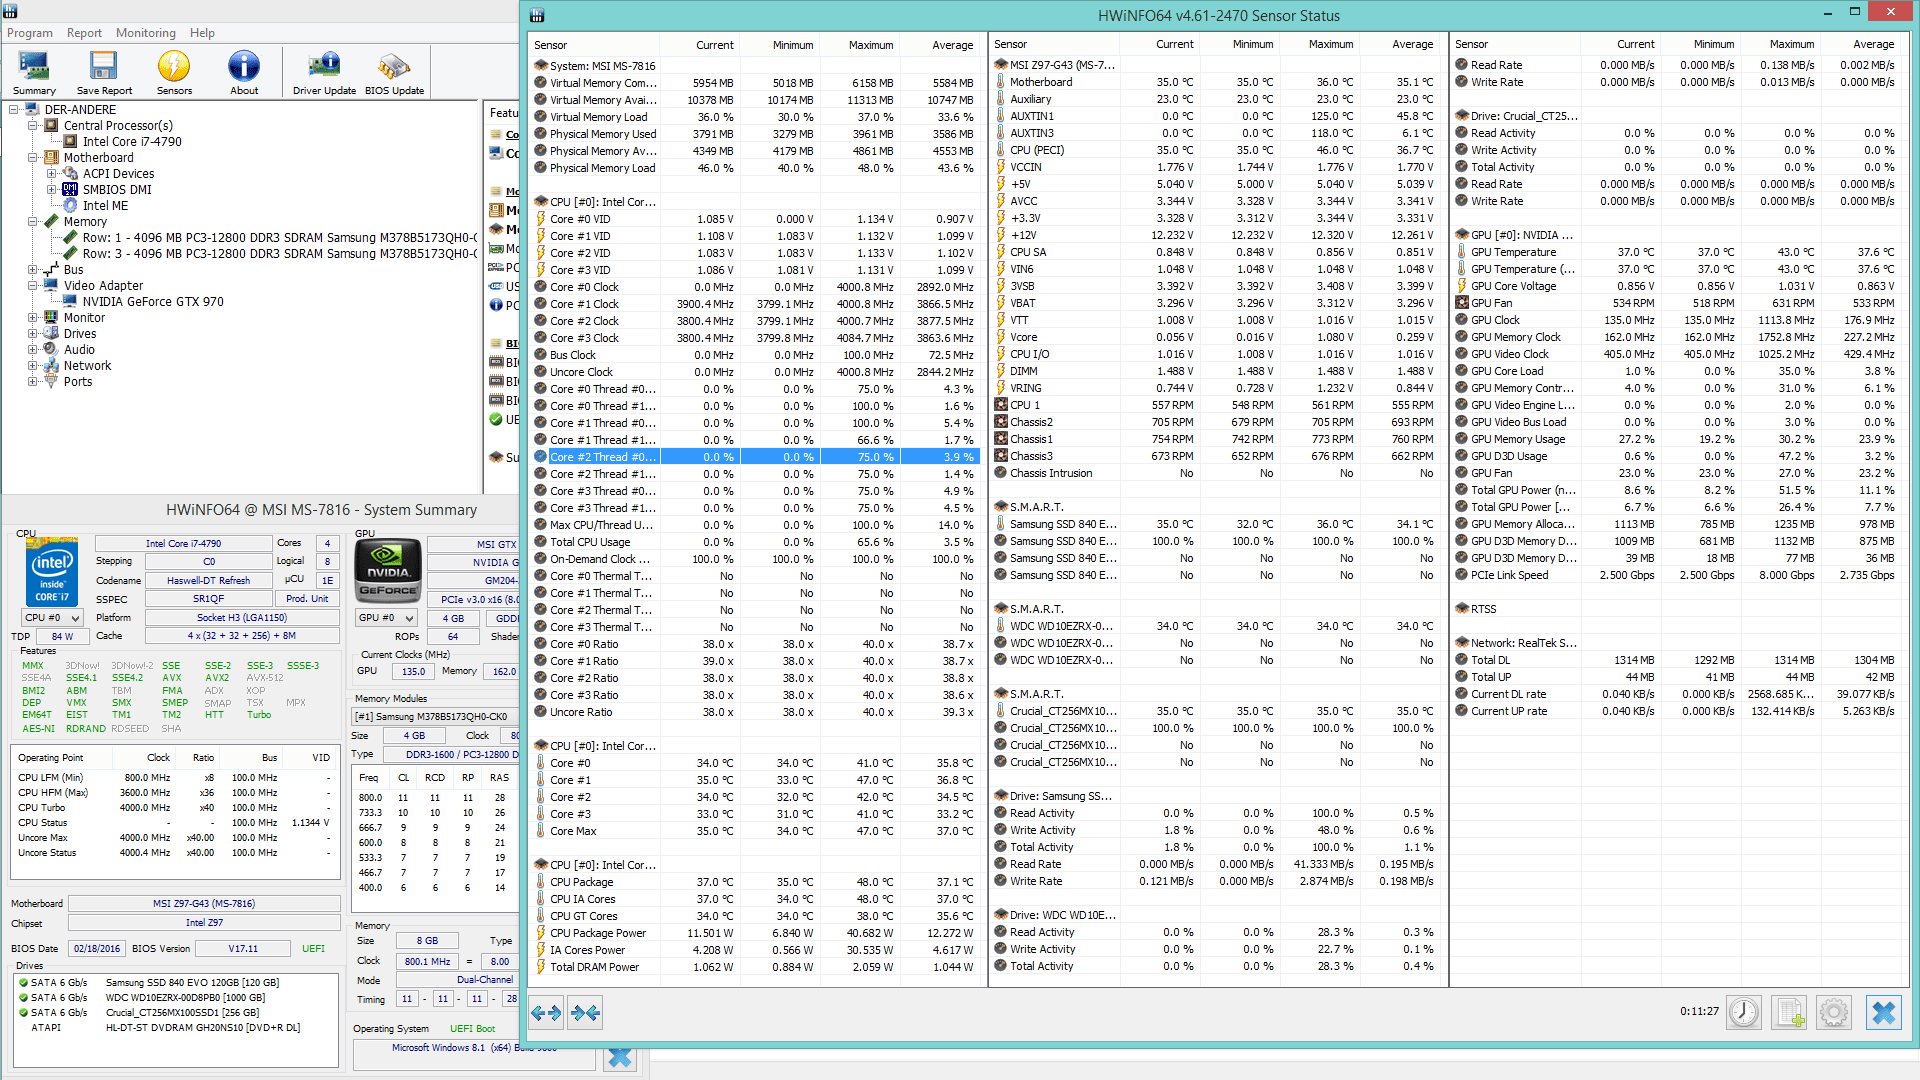Reset sensor timer with clock icon
Image resolution: width=1920 pixels, height=1080 pixels.
pos(1744,1012)
